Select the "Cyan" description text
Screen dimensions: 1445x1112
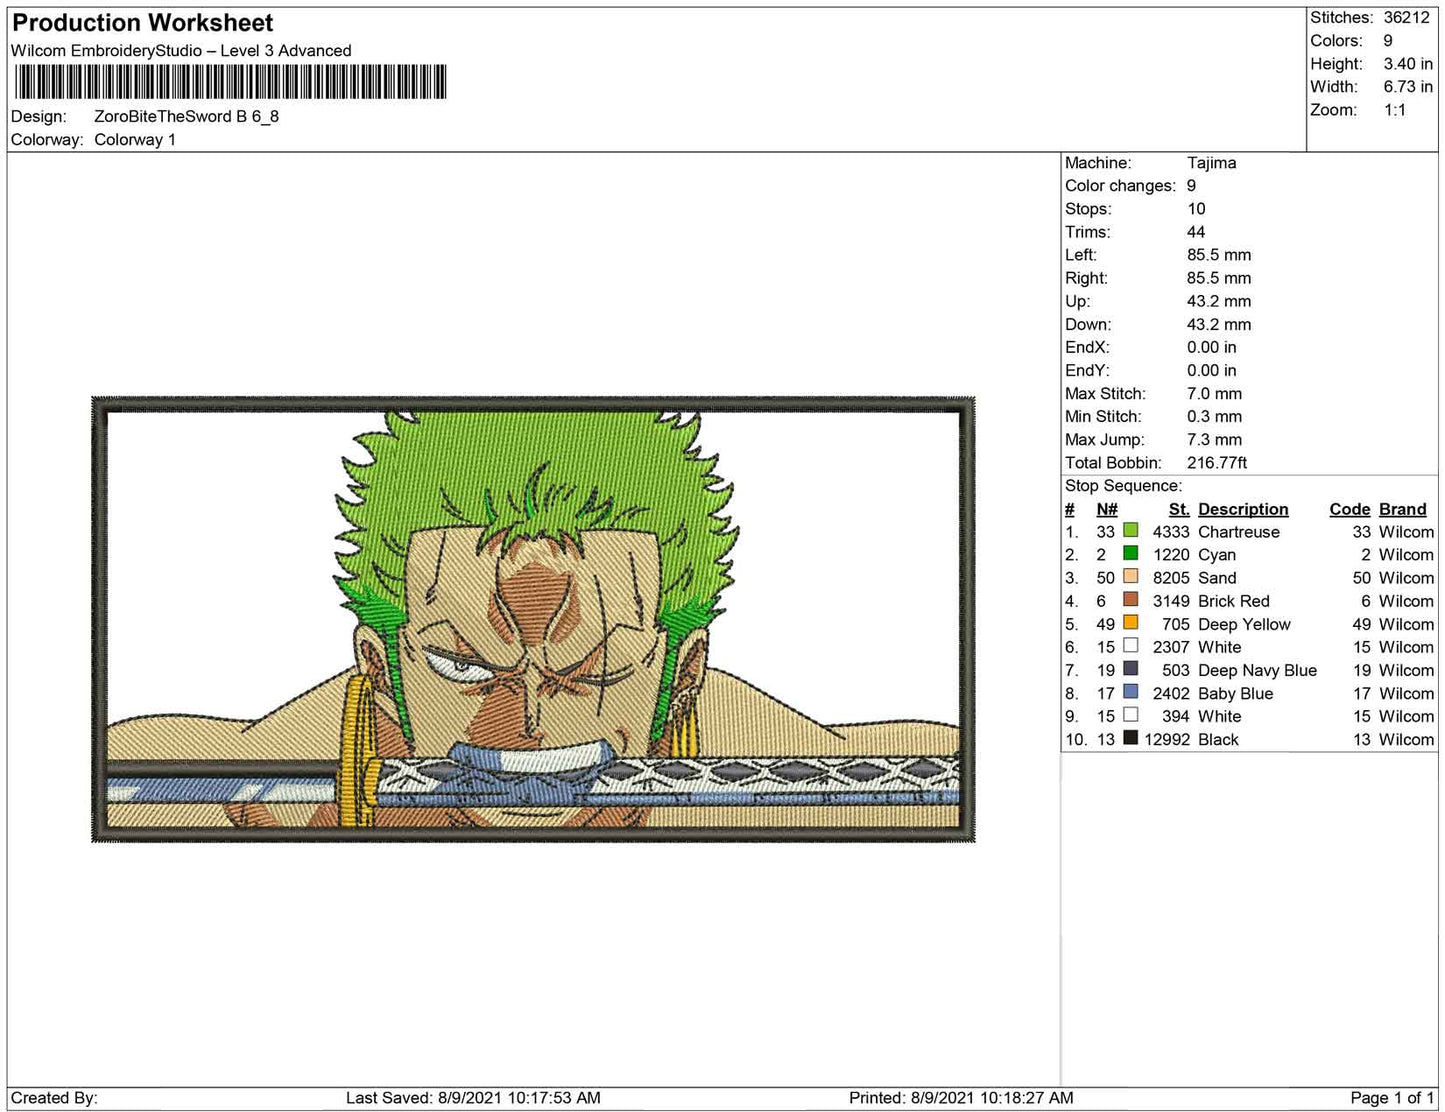click(x=1217, y=555)
